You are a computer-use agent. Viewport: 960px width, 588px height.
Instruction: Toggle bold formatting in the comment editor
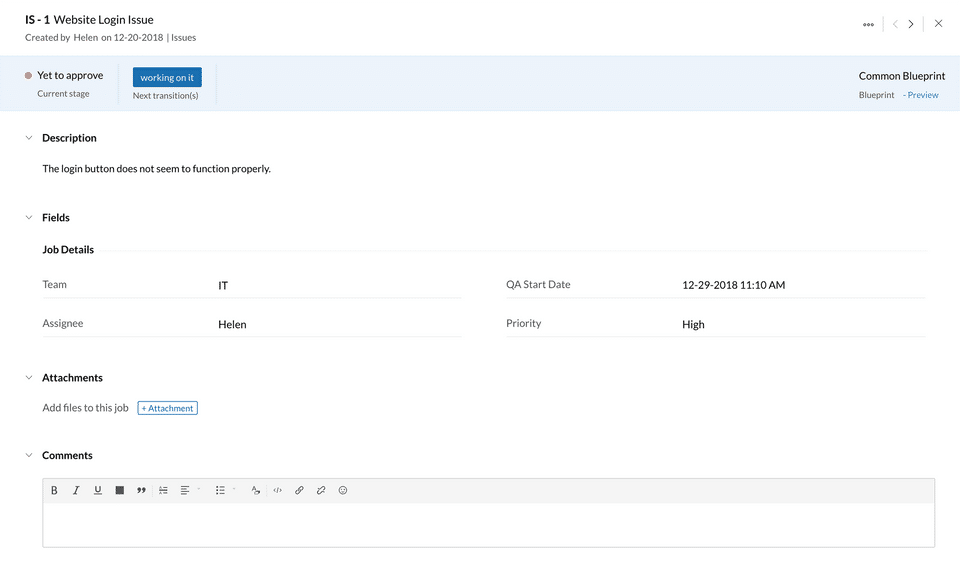pos(54,490)
